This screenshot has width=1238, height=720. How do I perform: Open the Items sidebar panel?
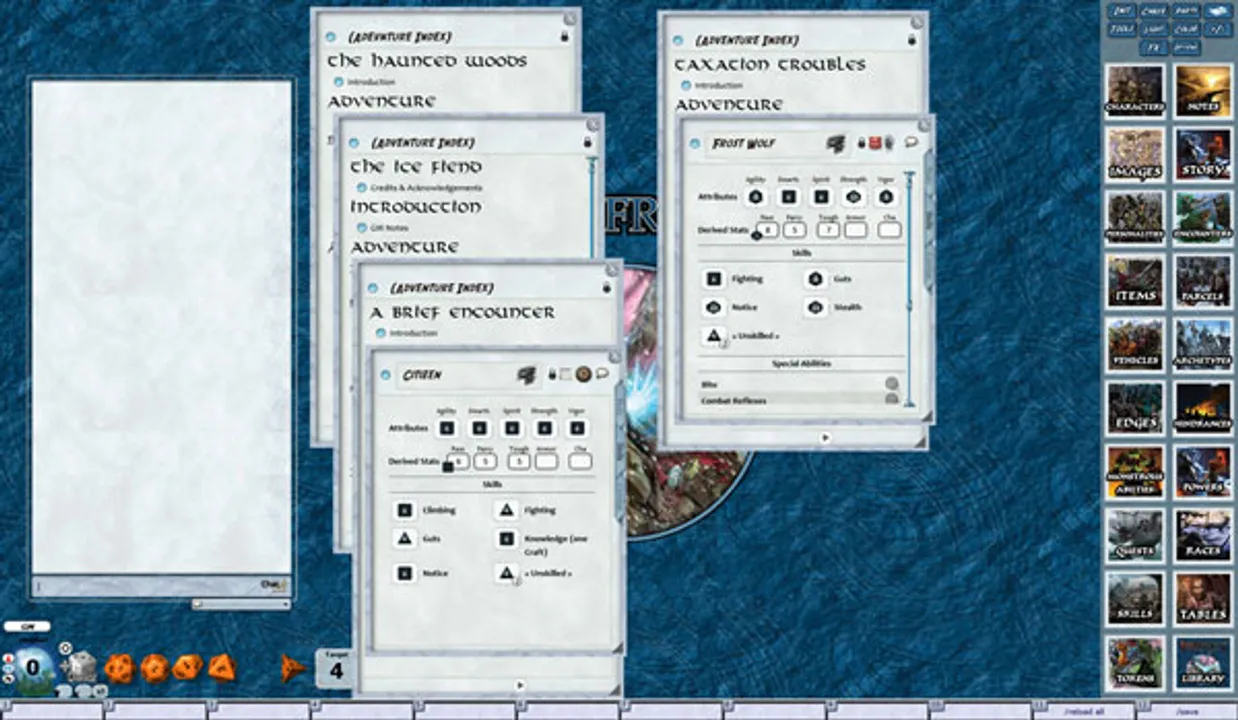click(1135, 280)
